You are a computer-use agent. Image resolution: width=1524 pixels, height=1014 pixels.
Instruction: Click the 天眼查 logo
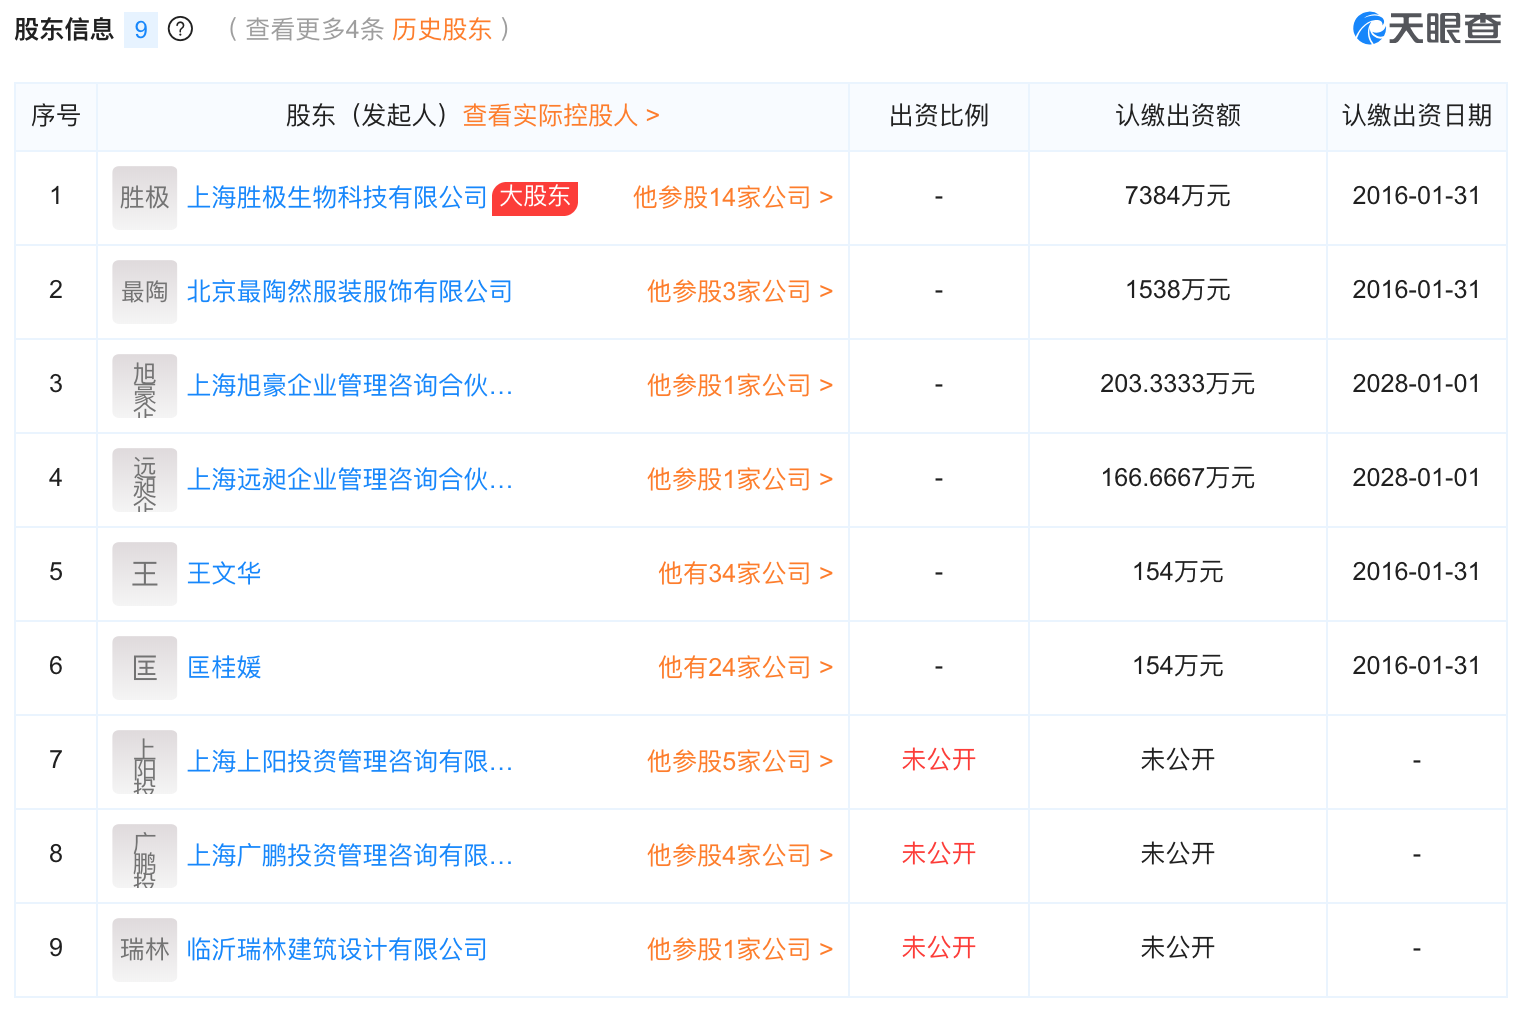pos(1427,29)
